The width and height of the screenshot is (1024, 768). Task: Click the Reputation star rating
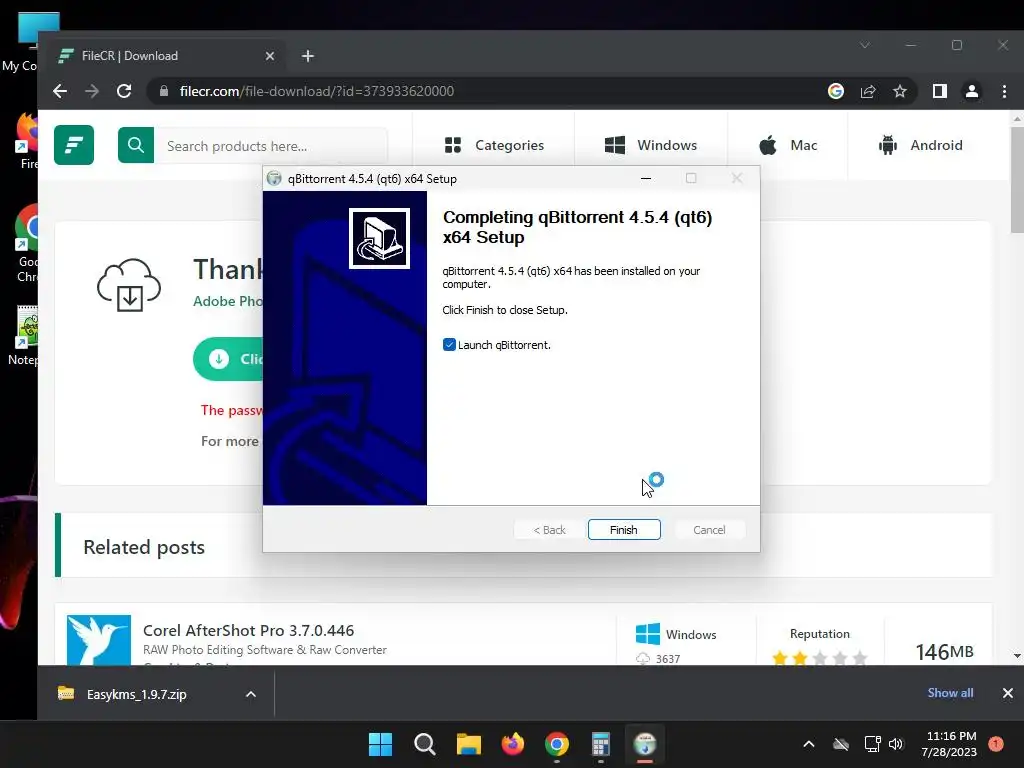(x=820, y=658)
